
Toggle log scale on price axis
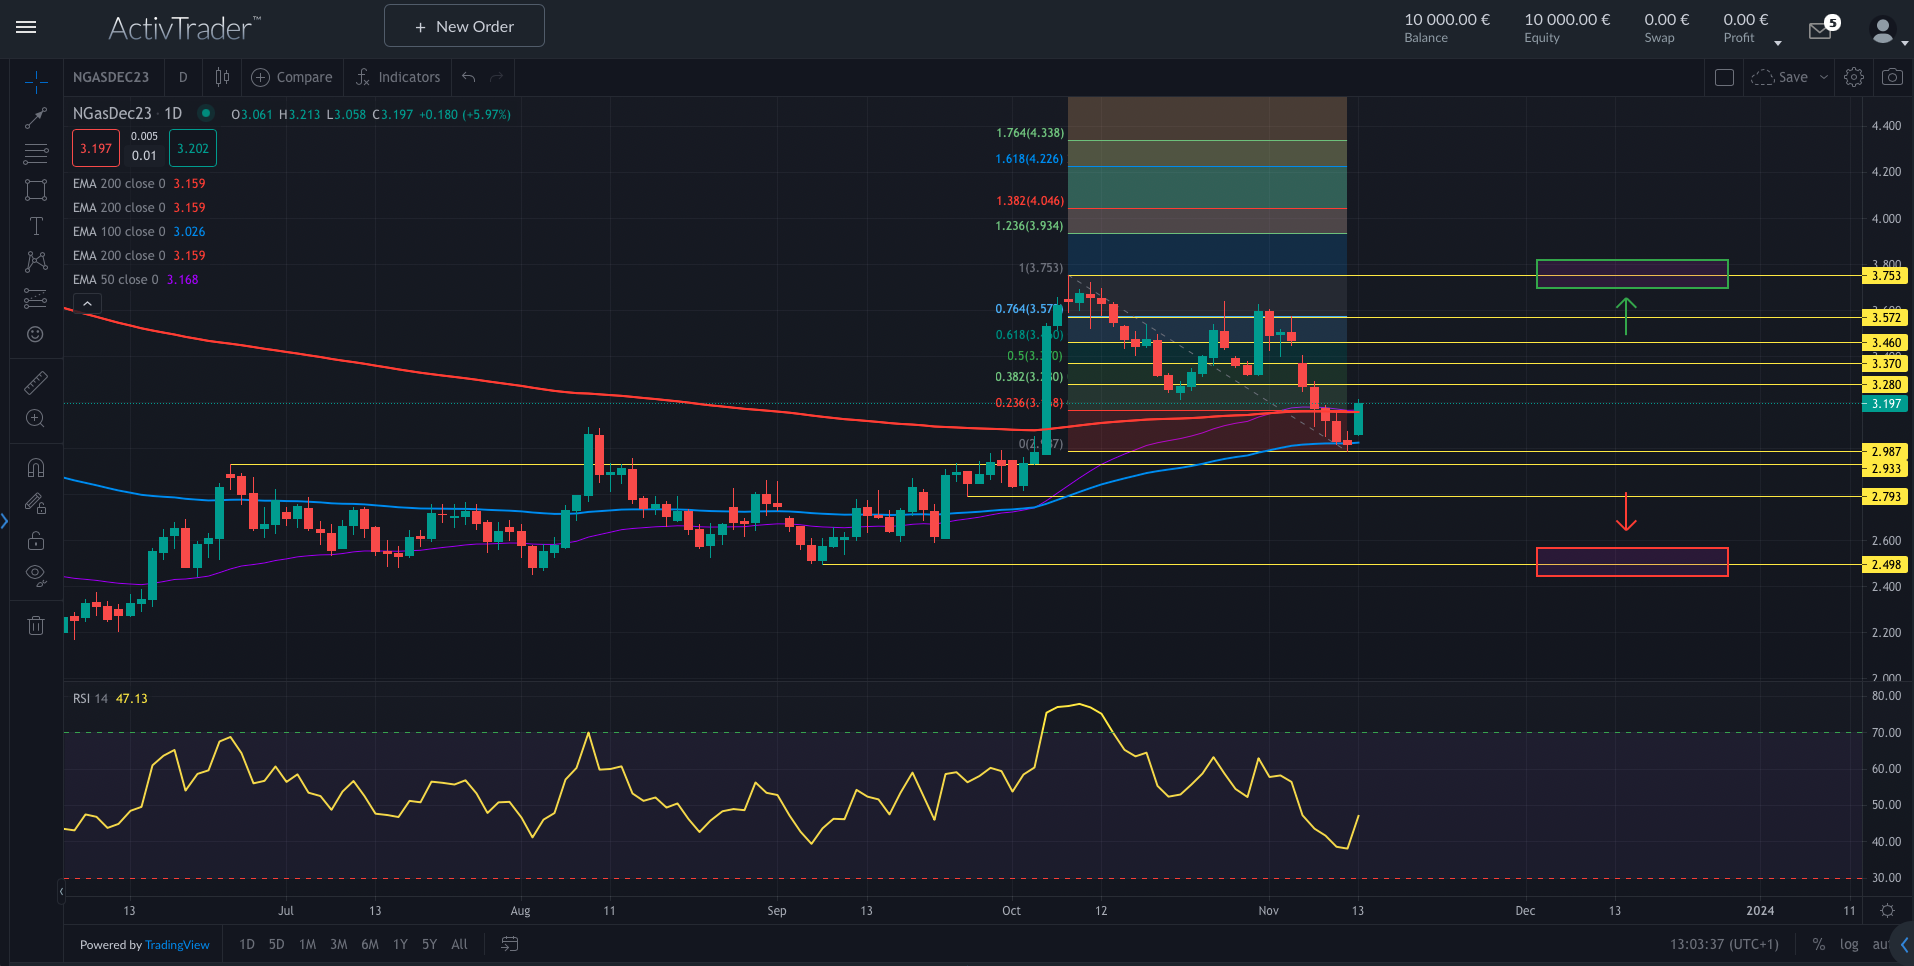pos(1849,944)
